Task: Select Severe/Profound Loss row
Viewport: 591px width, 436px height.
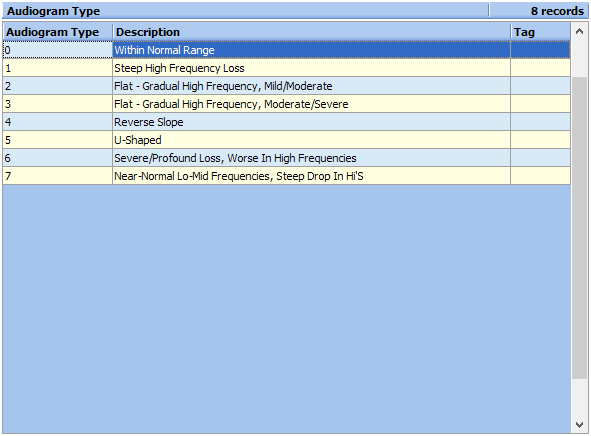Action: (x=286, y=158)
